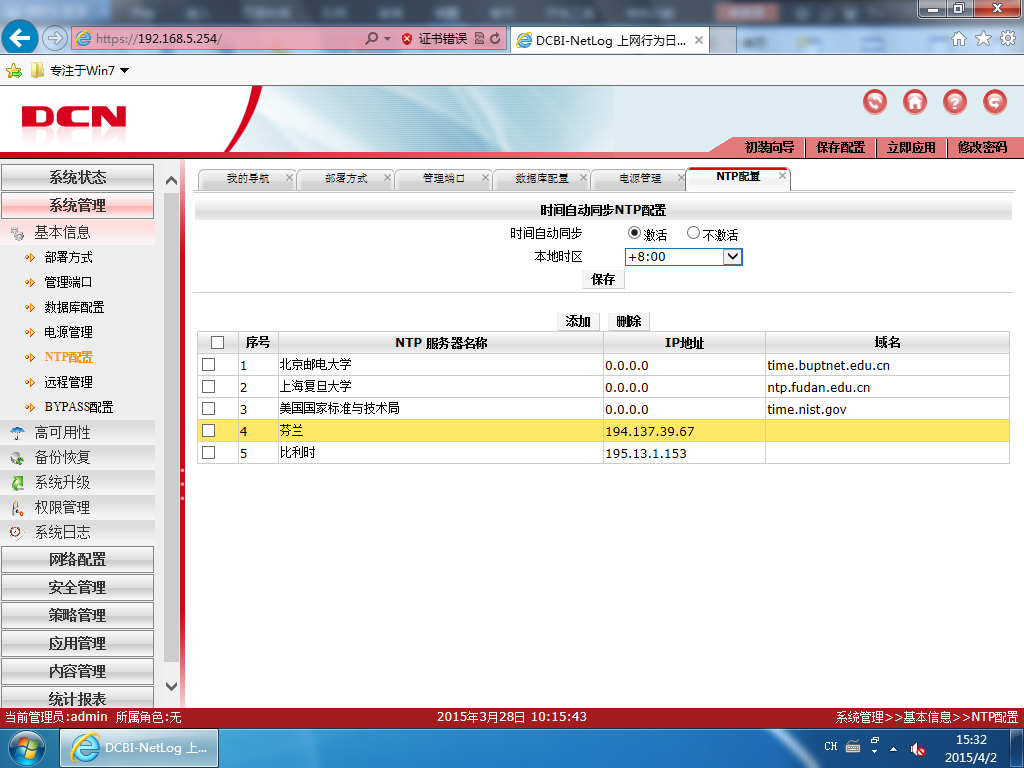Switch to the 管理端口 tab
This screenshot has width=1024, height=768.
tap(444, 178)
